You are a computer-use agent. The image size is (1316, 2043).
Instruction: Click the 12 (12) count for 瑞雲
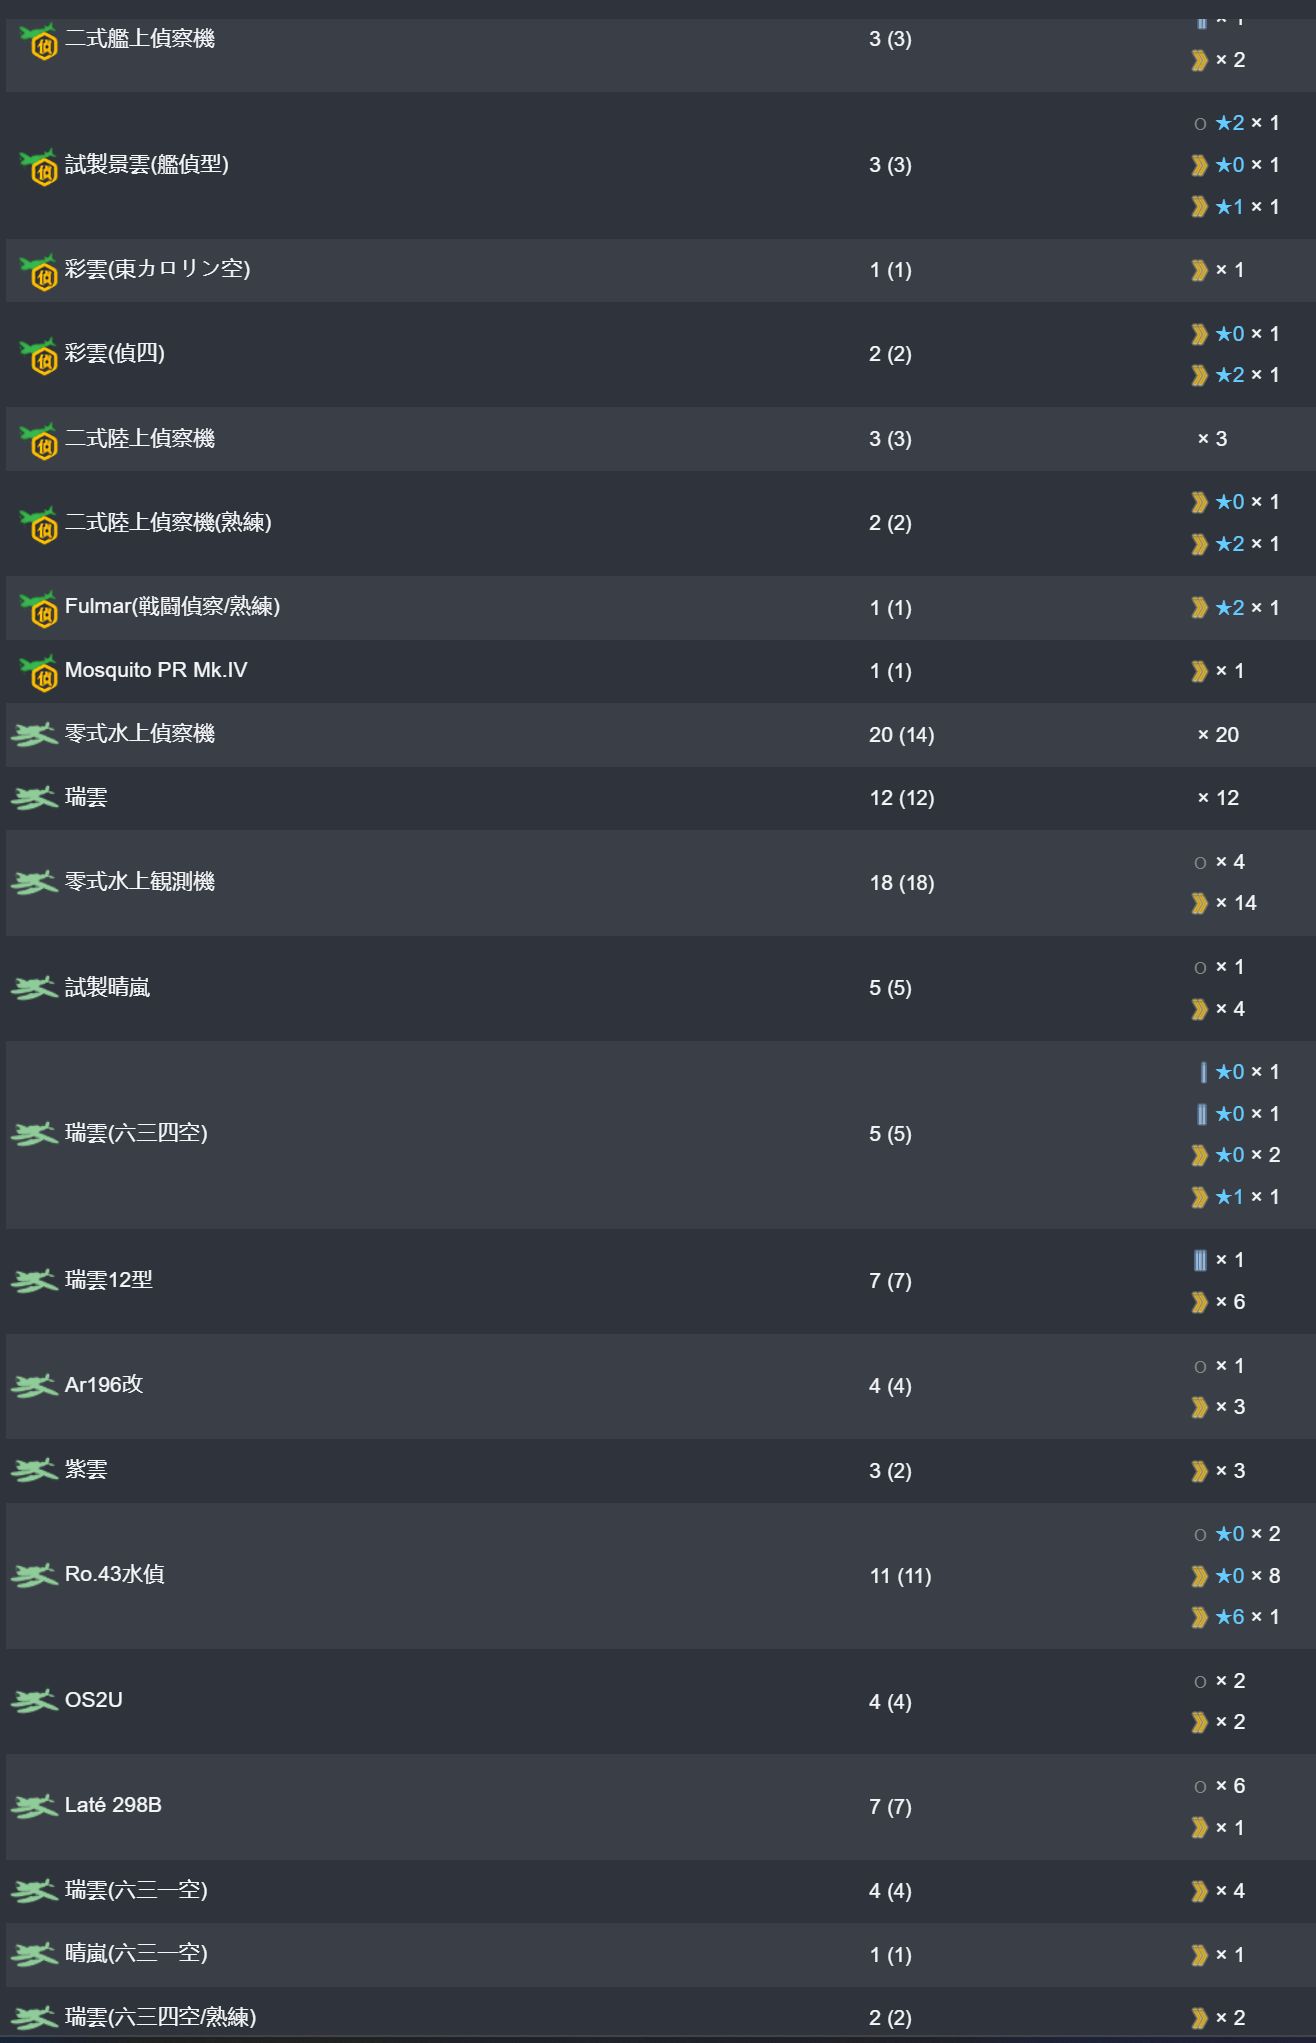click(x=901, y=798)
